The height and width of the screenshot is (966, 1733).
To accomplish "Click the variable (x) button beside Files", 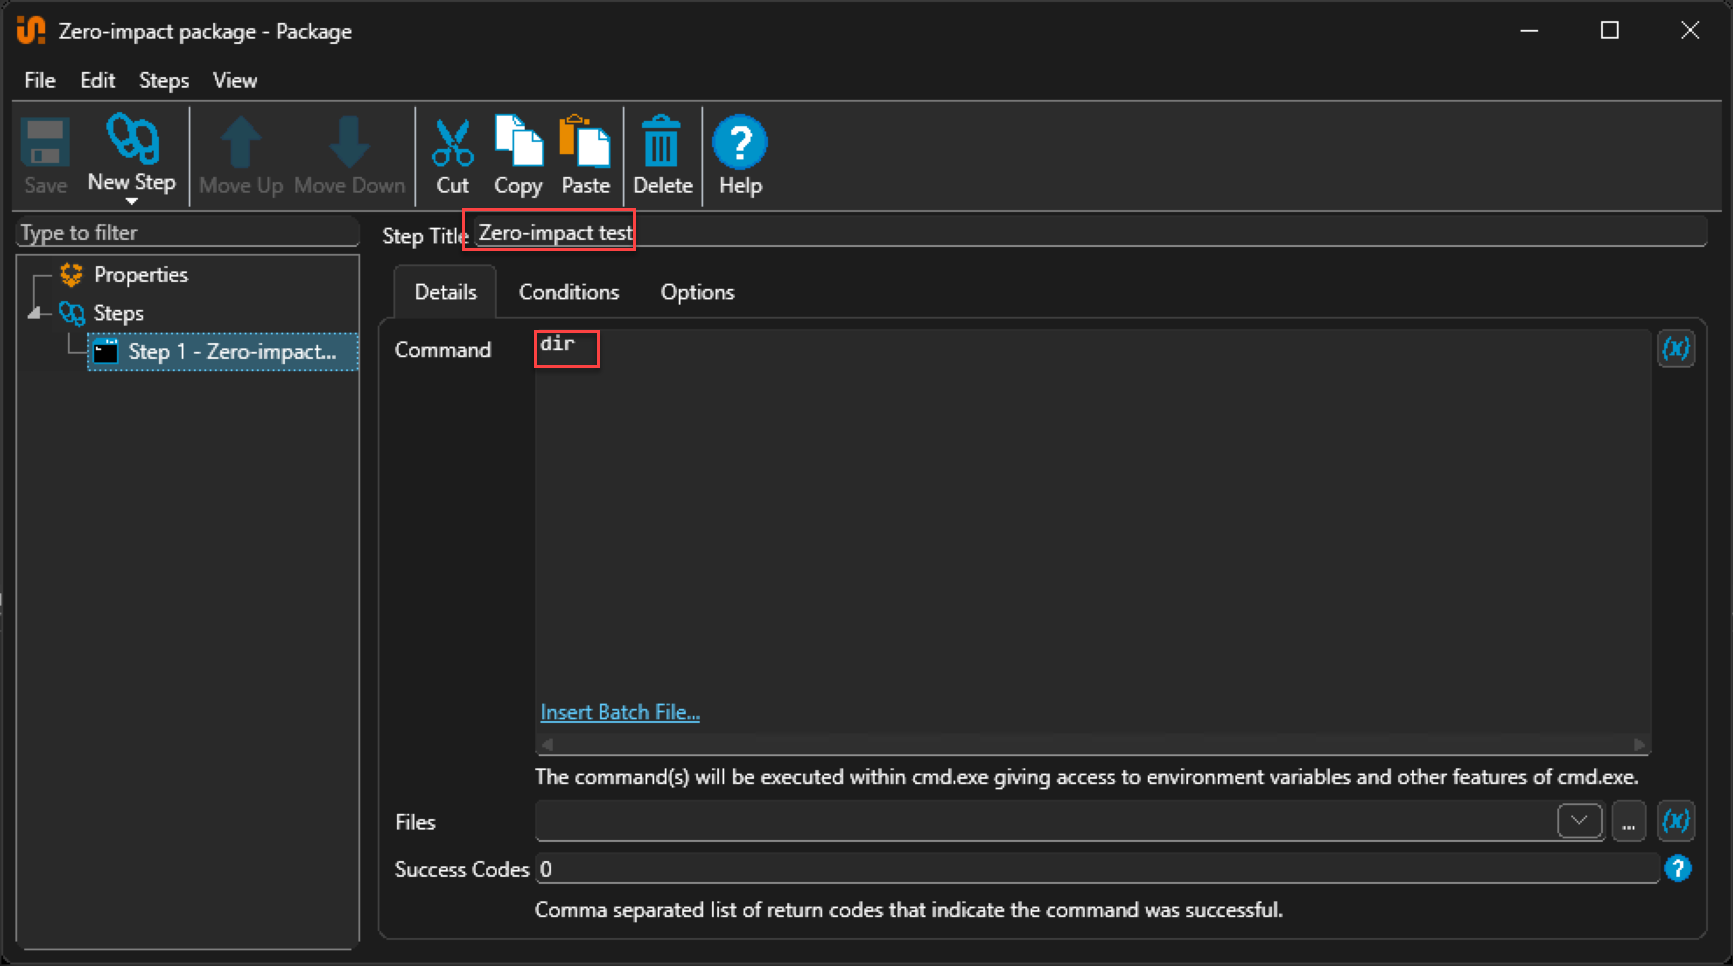I will (1676, 821).
